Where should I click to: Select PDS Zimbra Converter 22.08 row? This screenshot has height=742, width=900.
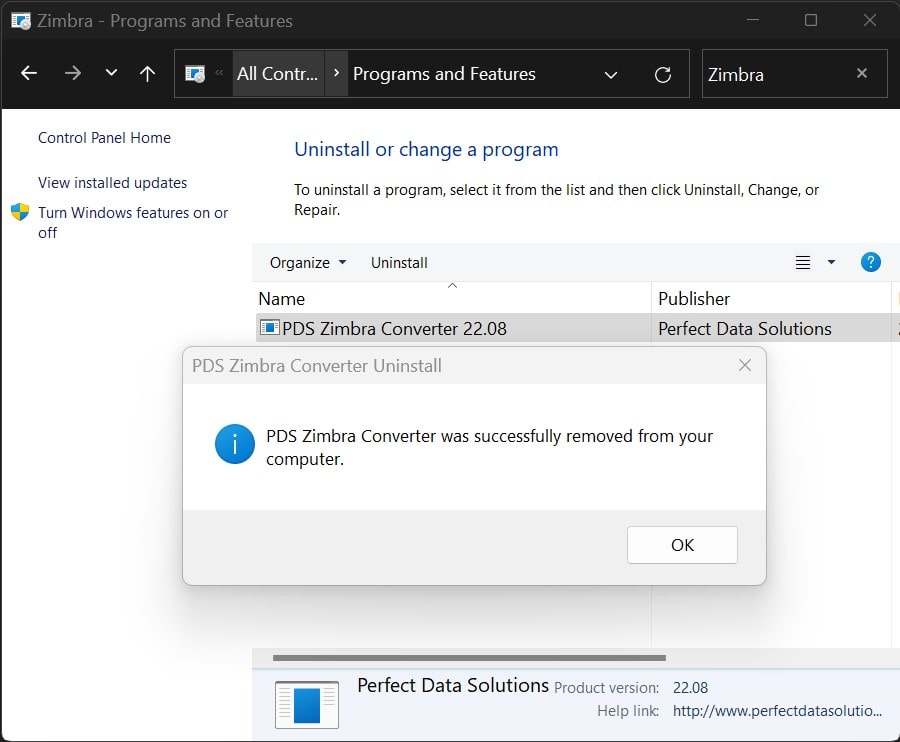[576, 328]
